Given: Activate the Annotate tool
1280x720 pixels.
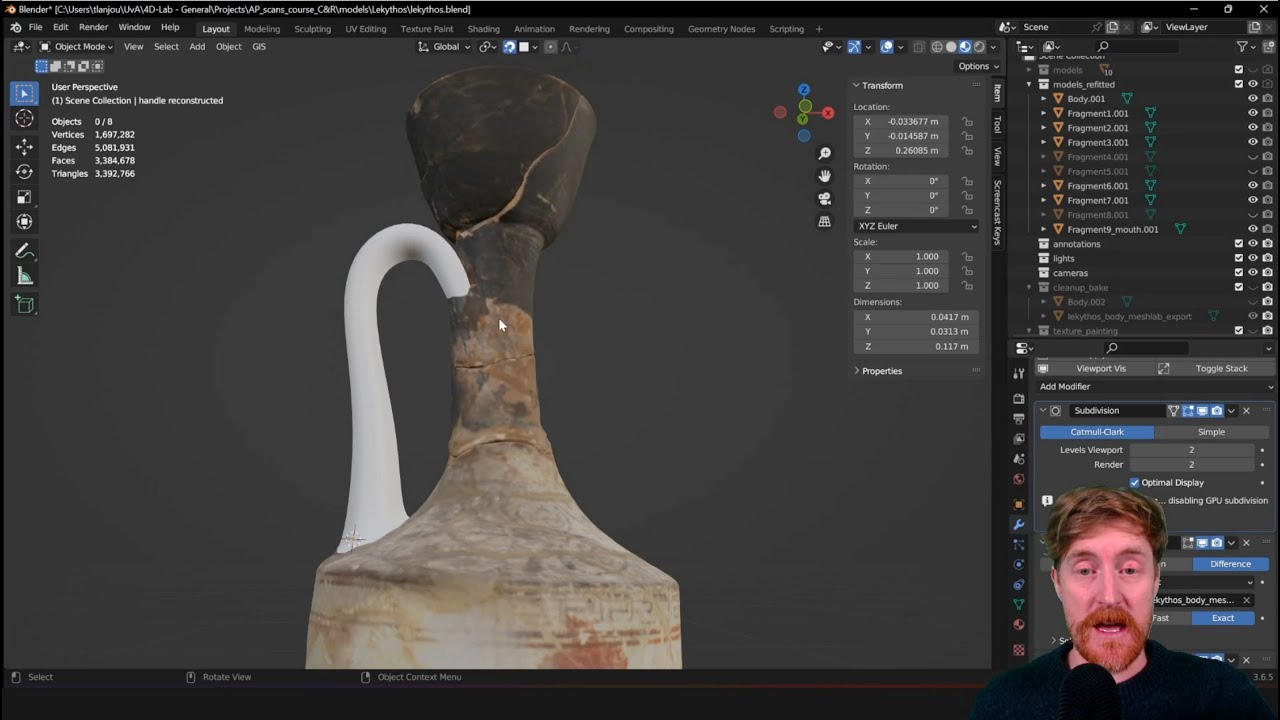Looking at the screenshot, I should point(25,251).
